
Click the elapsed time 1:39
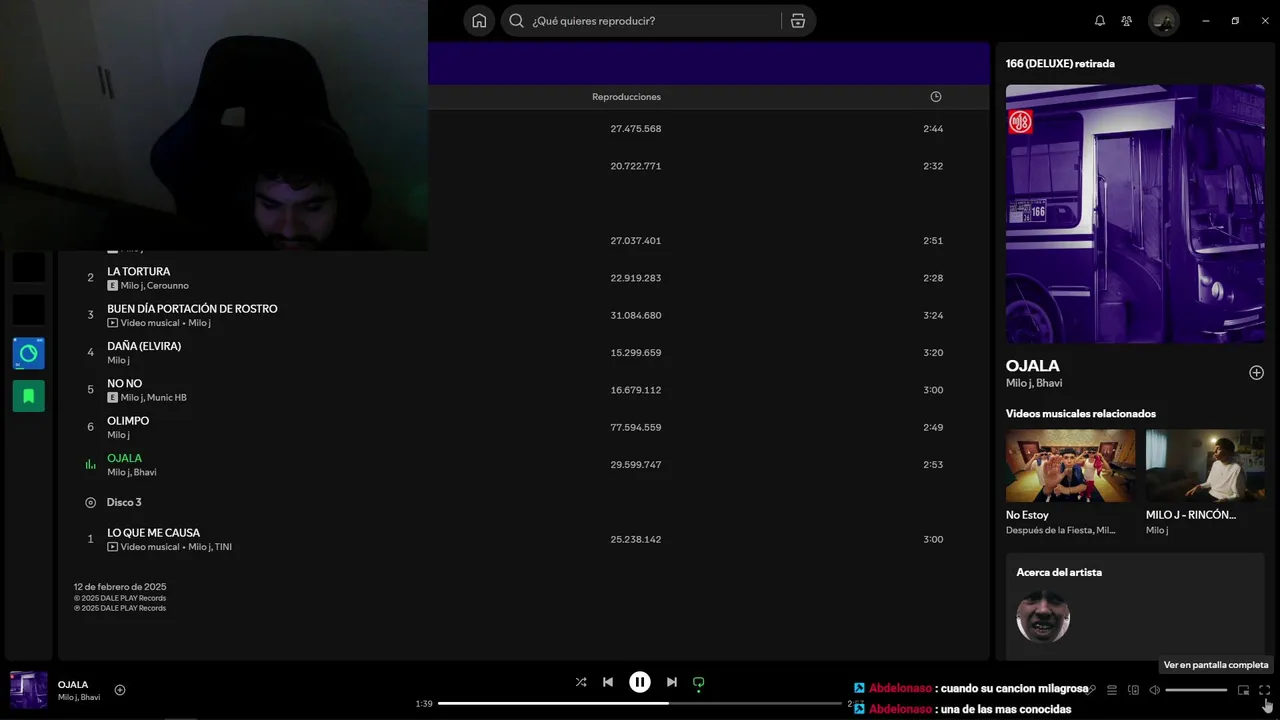click(x=424, y=704)
